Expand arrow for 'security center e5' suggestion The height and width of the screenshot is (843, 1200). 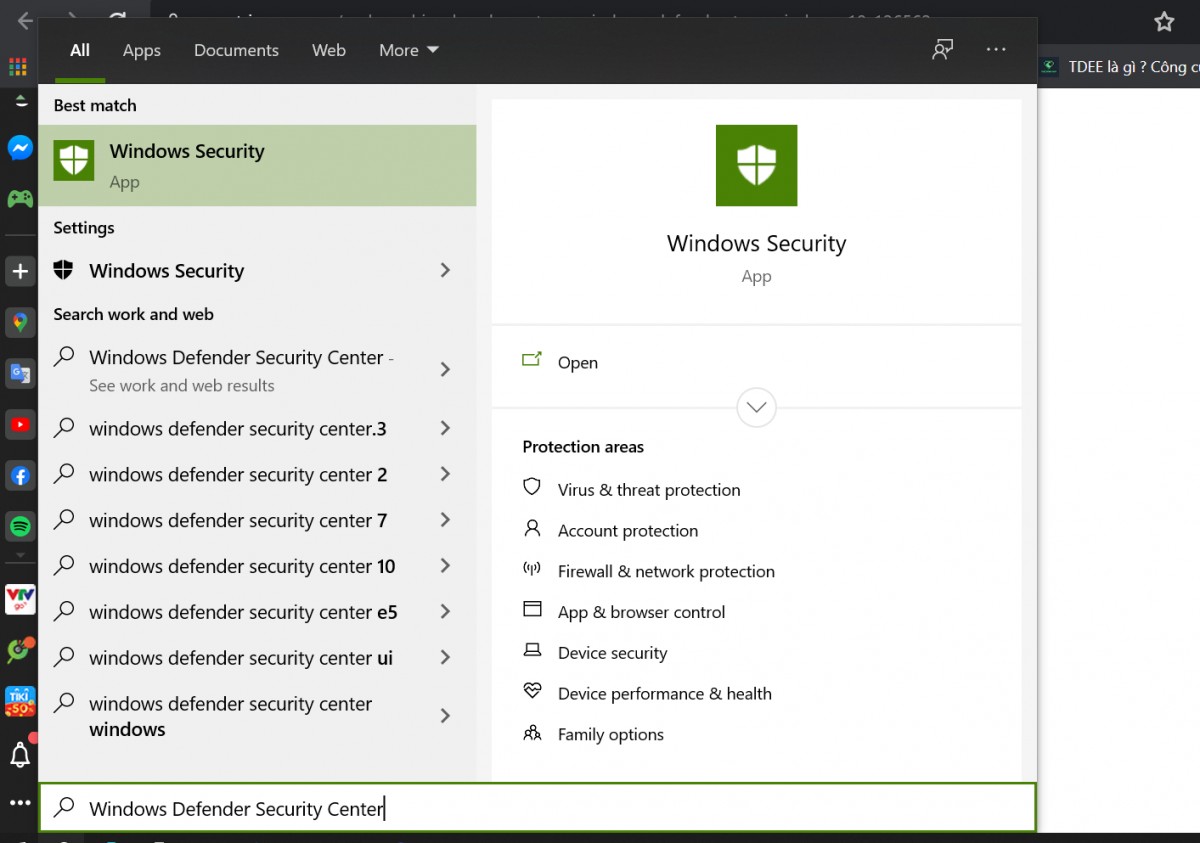[445, 612]
